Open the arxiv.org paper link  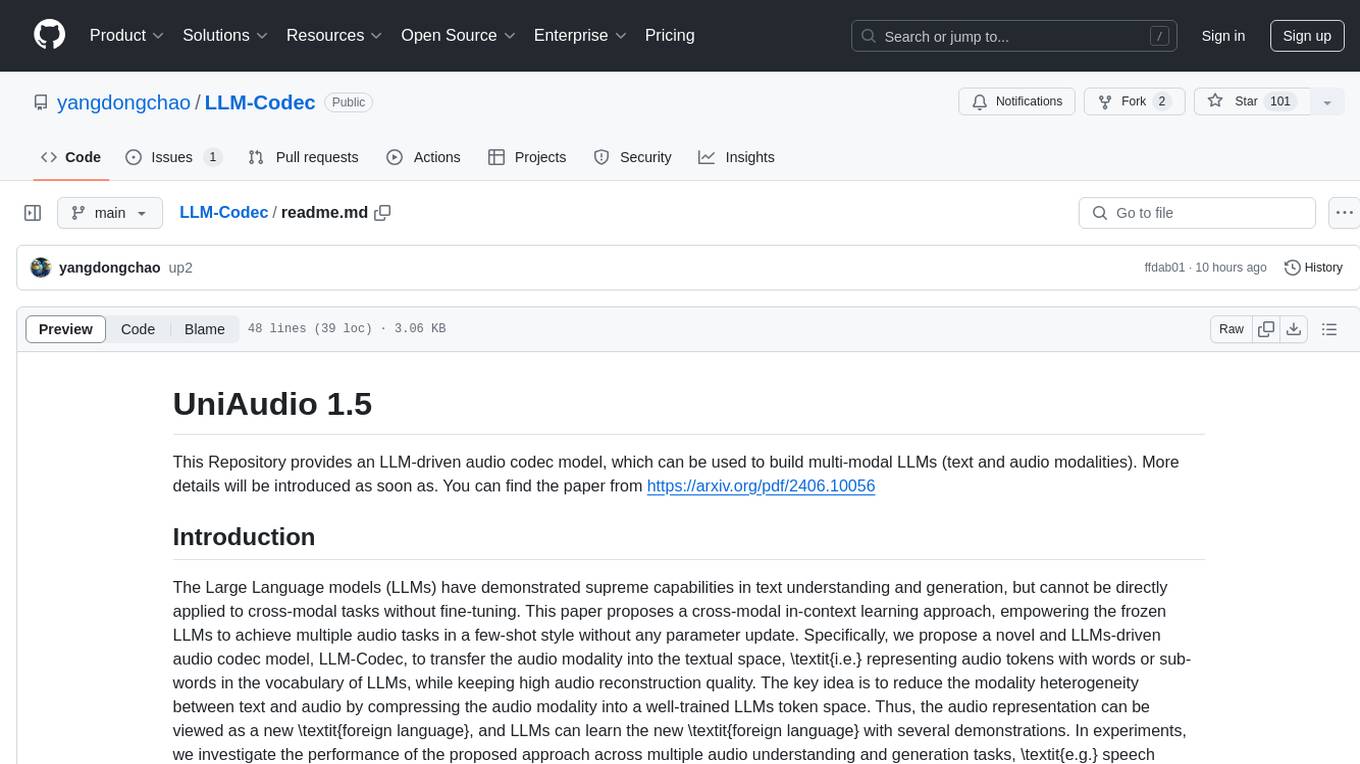761,486
